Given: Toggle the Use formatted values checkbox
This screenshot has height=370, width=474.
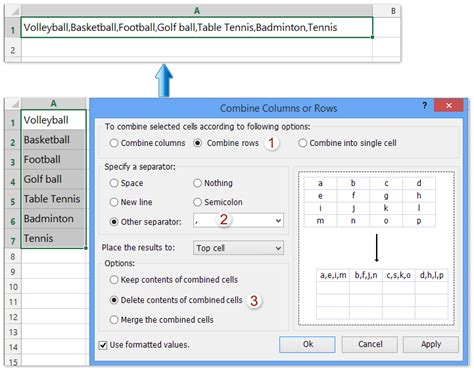Looking at the screenshot, I should (103, 345).
